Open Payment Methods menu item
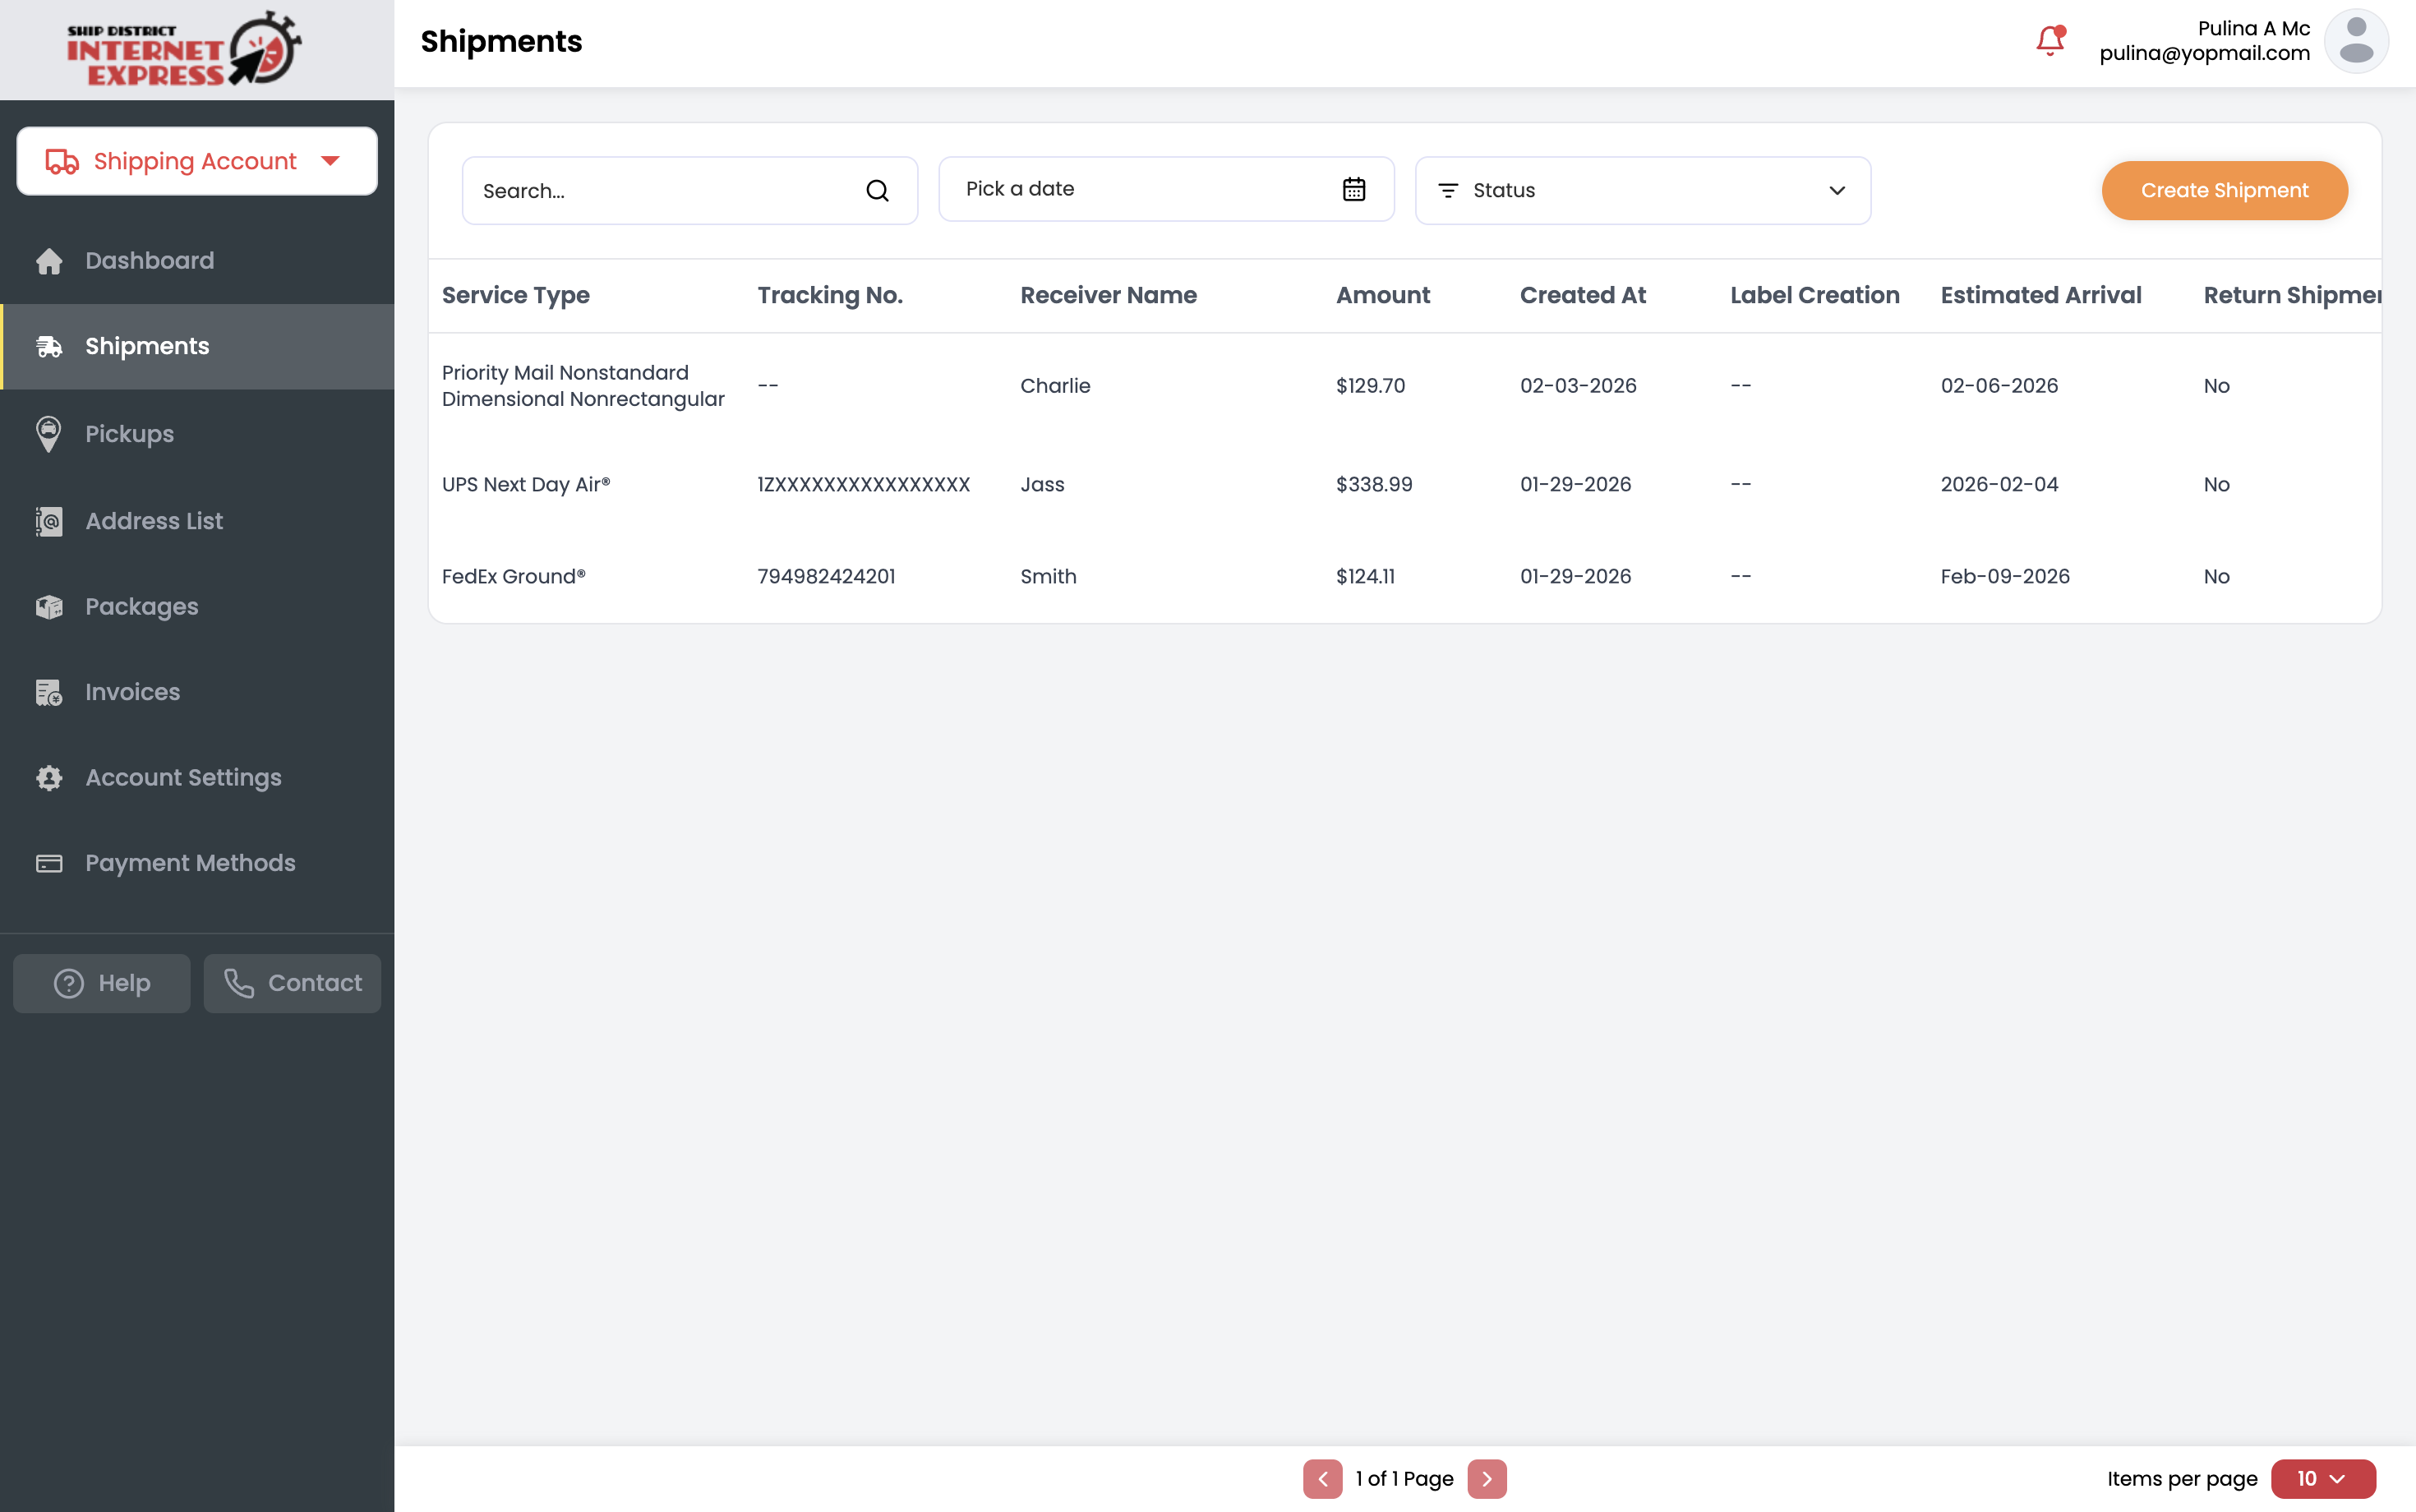This screenshot has height=1512, width=2416. pos(190,863)
